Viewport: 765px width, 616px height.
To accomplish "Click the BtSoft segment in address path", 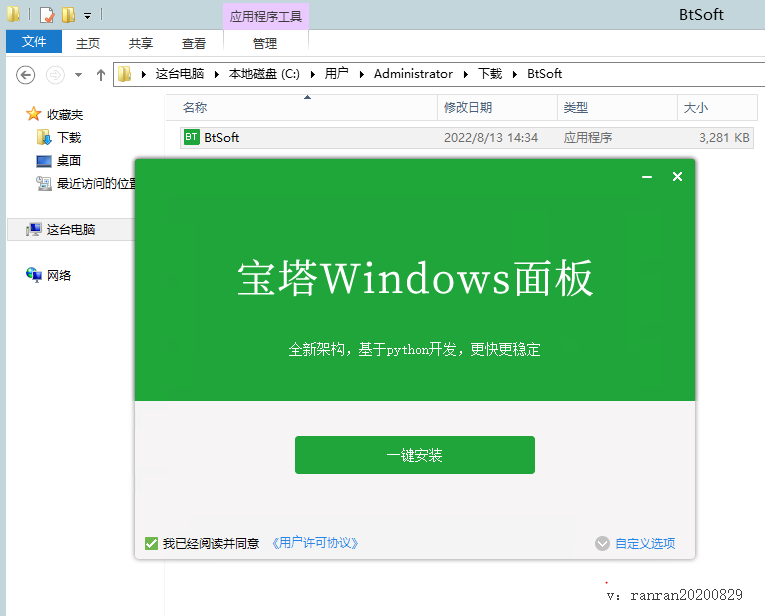I will [x=544, y=74].
